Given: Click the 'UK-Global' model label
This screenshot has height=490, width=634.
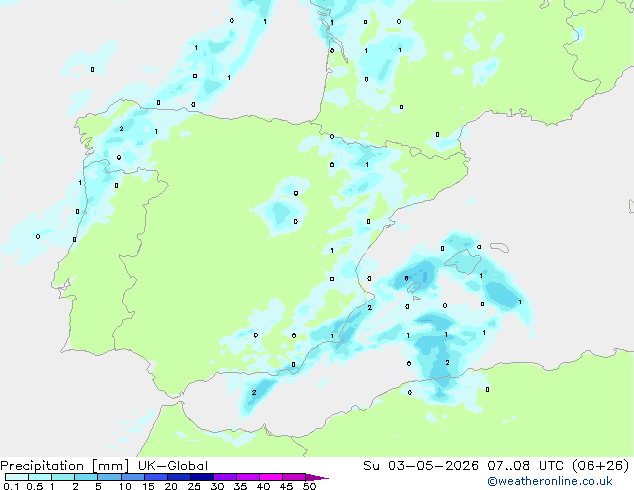Looking at the screenshot, I should (x=173, y=466).
